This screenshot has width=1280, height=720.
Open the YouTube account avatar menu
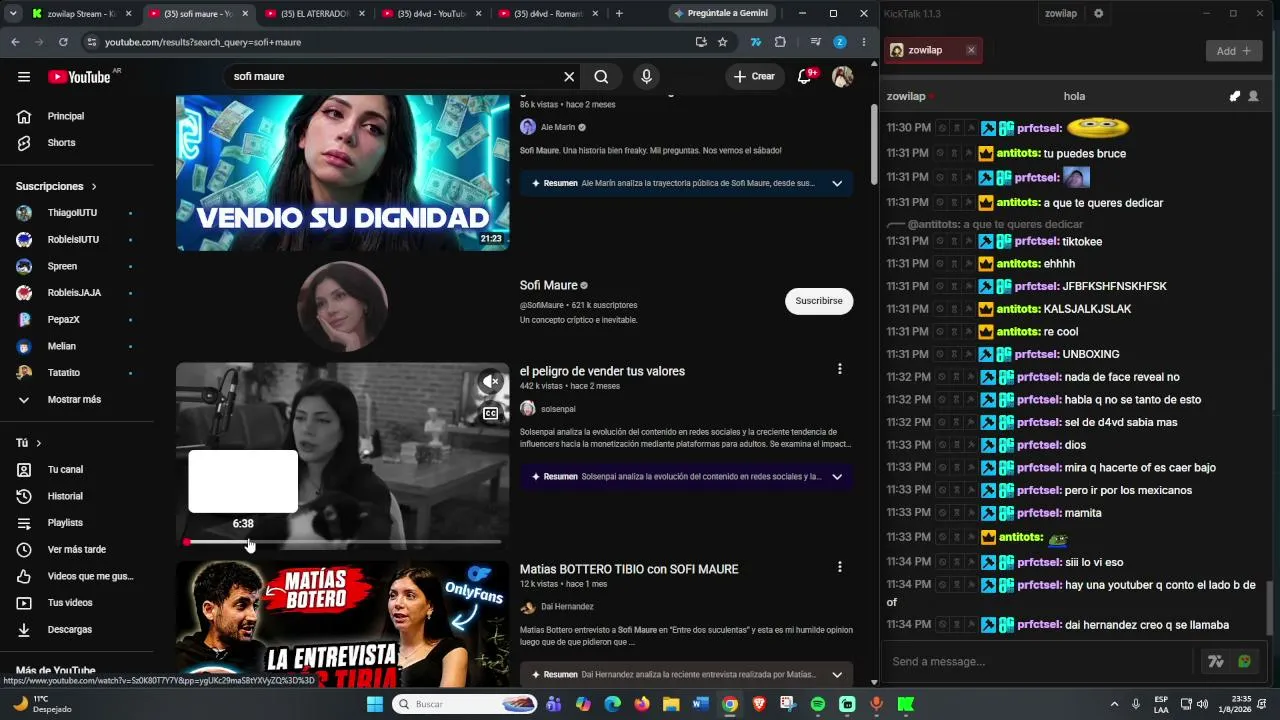point(843,77)
